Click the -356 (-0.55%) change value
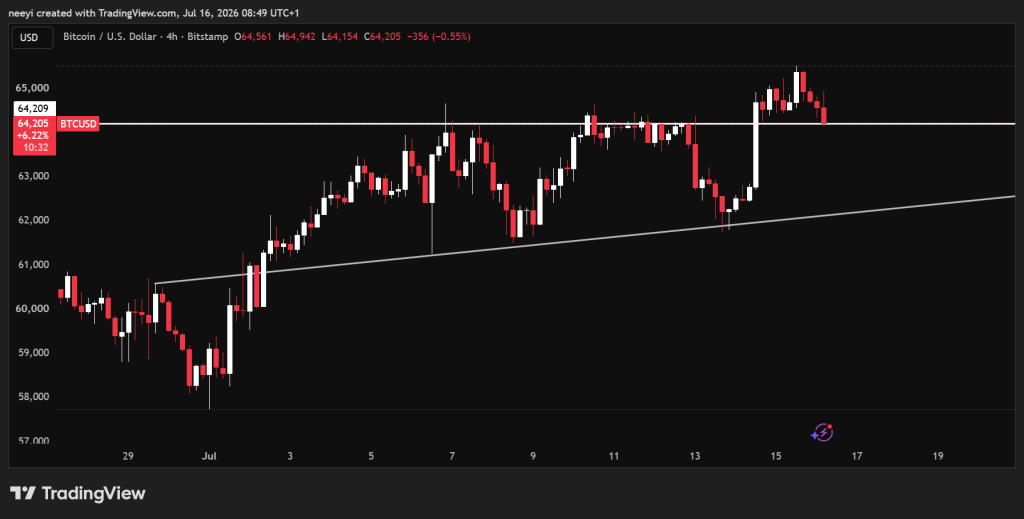 coord(438,37)
